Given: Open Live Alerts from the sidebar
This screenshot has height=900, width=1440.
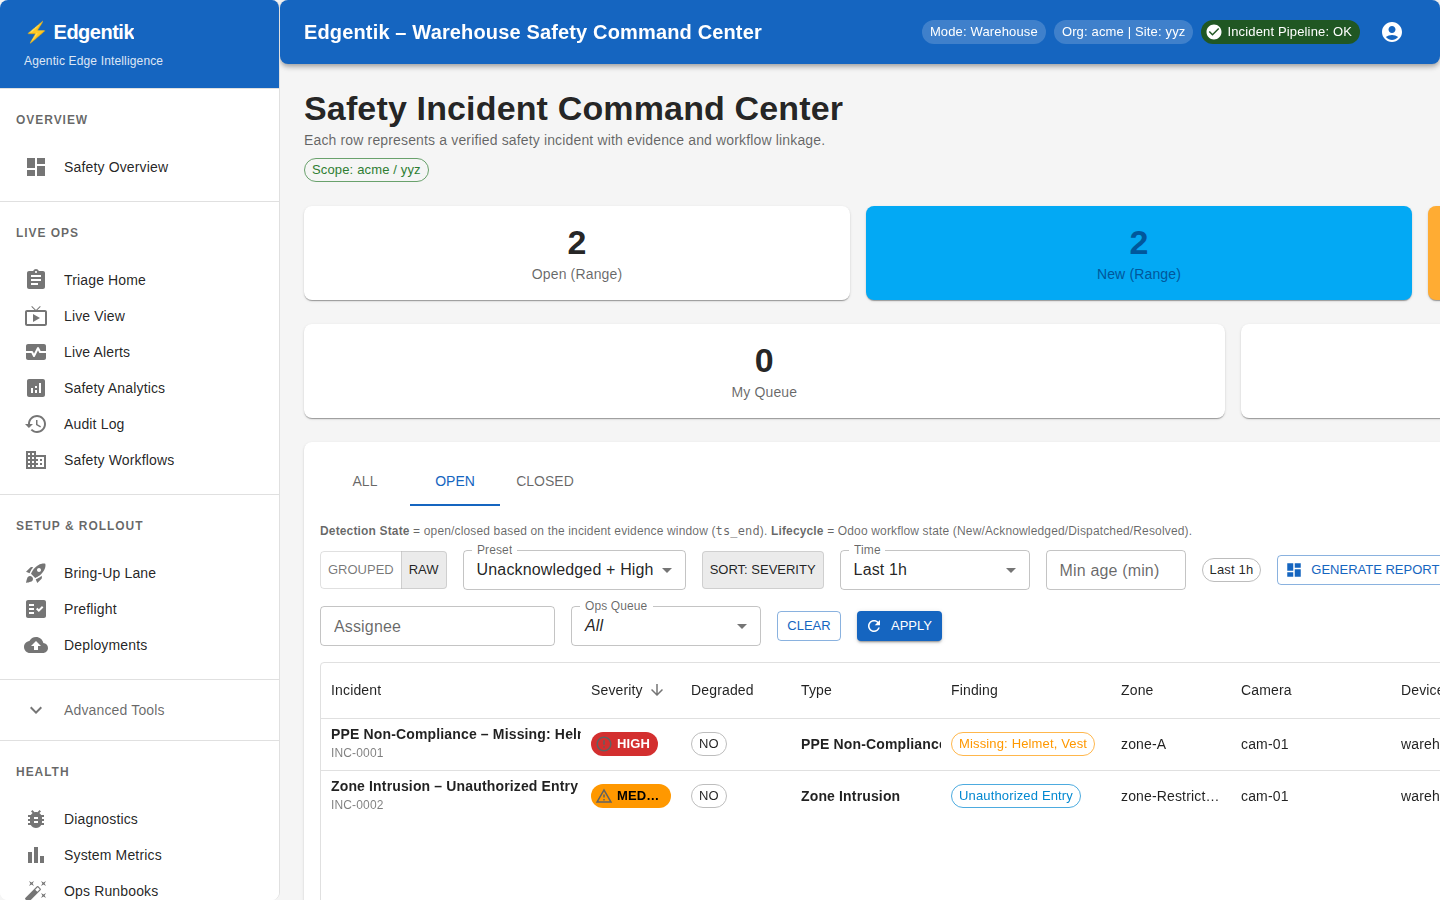Looking at the screenshot, I should pos(36,352).
